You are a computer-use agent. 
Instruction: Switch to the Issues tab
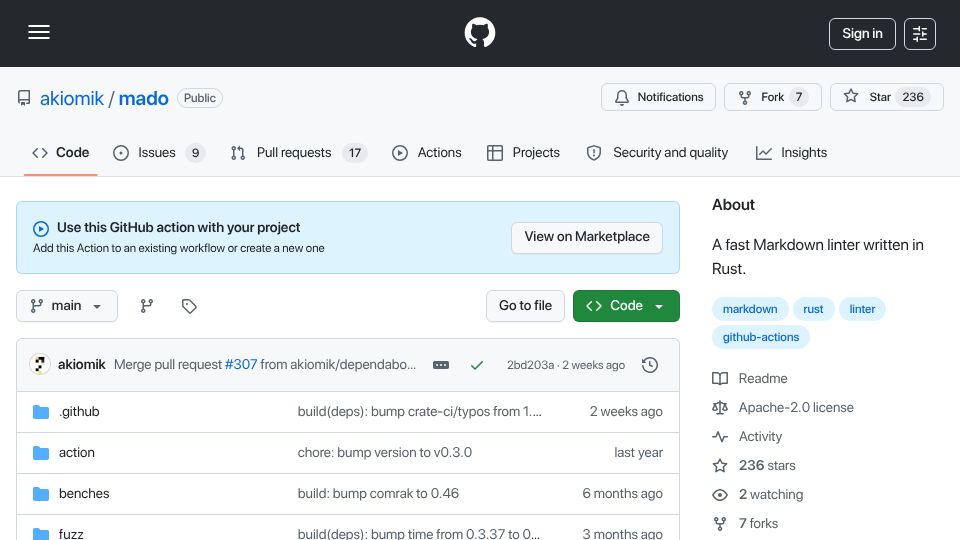(159, 152)
